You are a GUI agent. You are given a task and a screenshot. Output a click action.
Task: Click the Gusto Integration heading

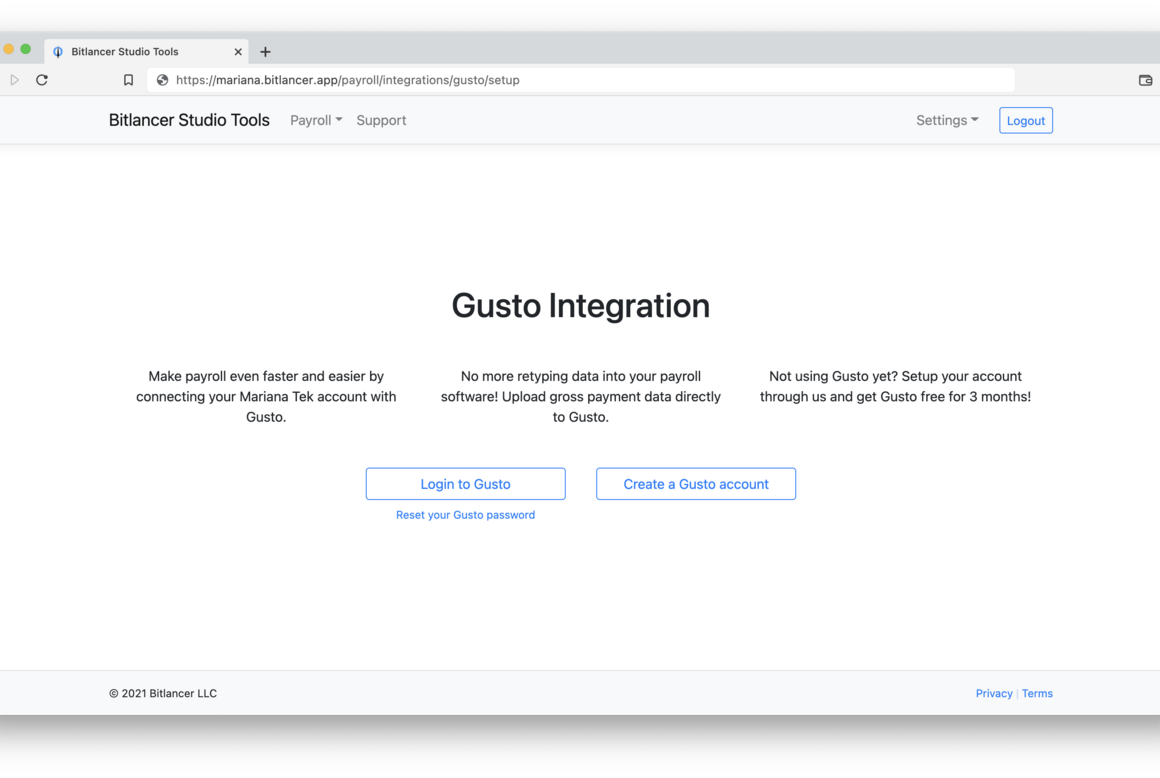coord(581,305)
